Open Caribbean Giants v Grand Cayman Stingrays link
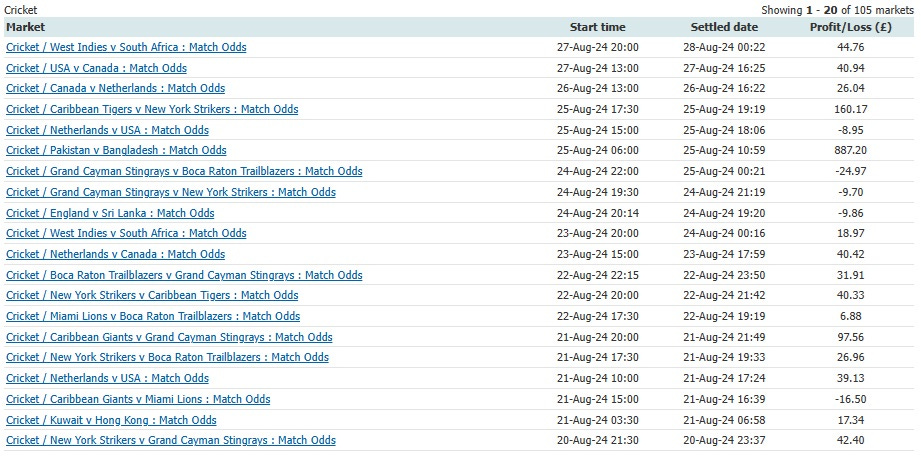Viewport: 921px width, 458px height. pyautogui.click(x=169, y=338)
